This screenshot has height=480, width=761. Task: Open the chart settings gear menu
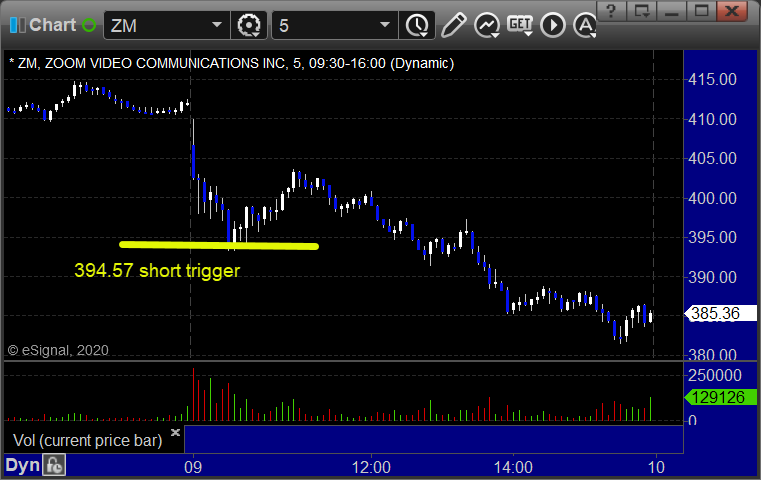tap(249, 25)
